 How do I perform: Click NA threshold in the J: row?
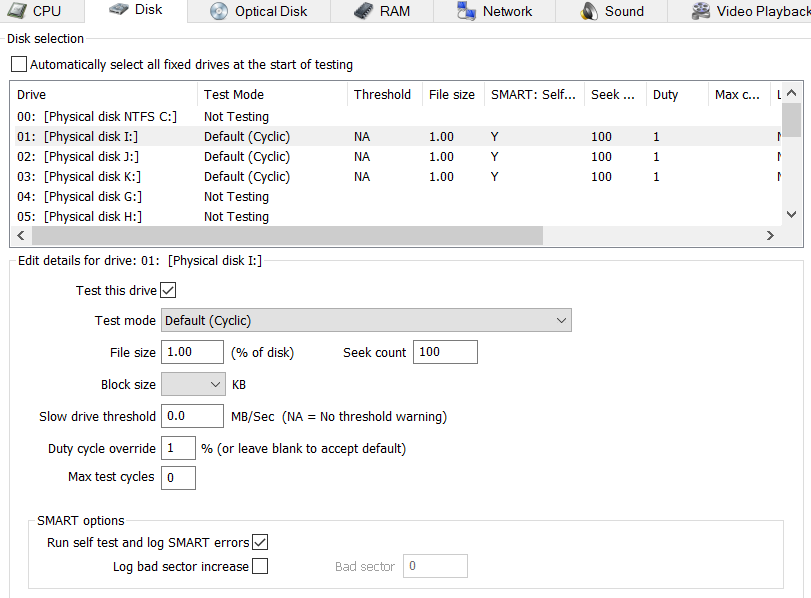(362, 157)
